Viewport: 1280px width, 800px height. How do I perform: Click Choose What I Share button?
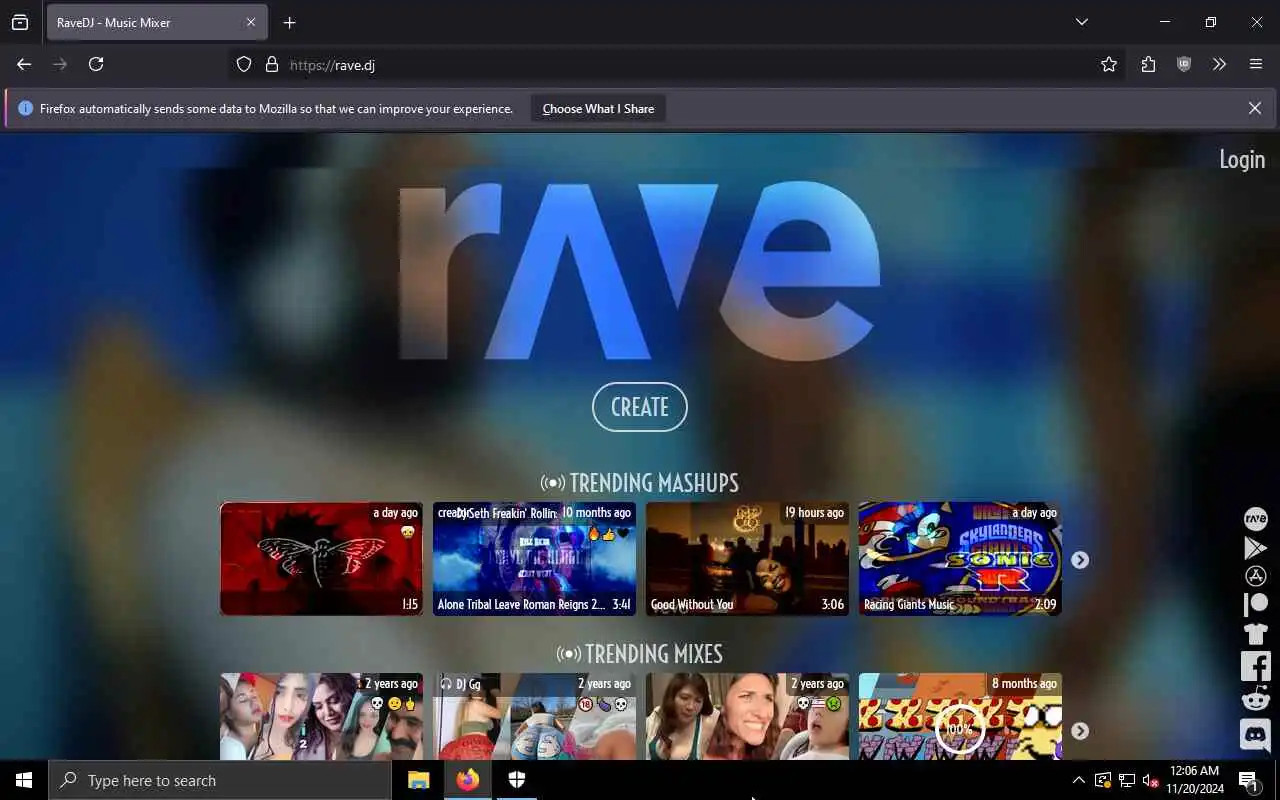(598, 108)
